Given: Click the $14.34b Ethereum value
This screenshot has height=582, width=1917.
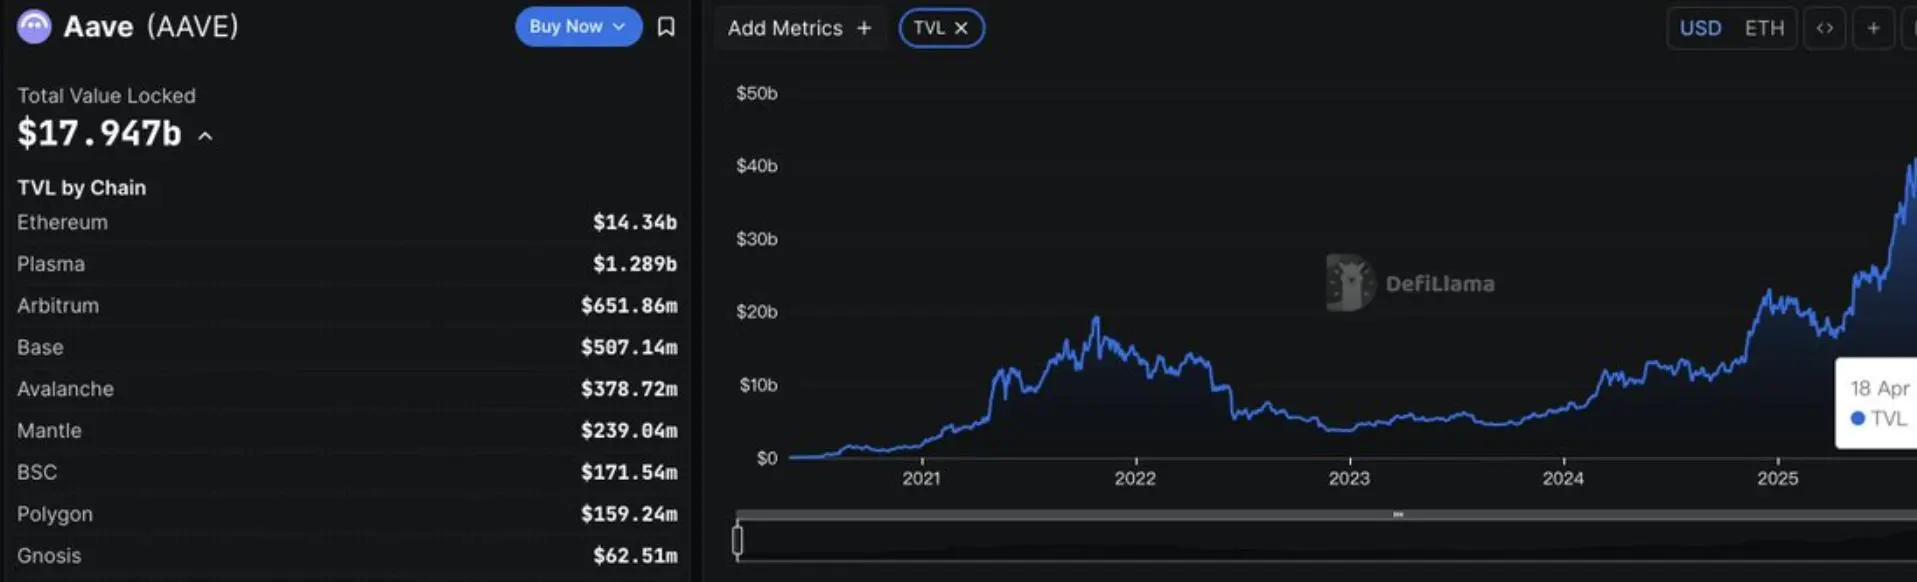Looking at the screenshot, I should click(634, 222).
